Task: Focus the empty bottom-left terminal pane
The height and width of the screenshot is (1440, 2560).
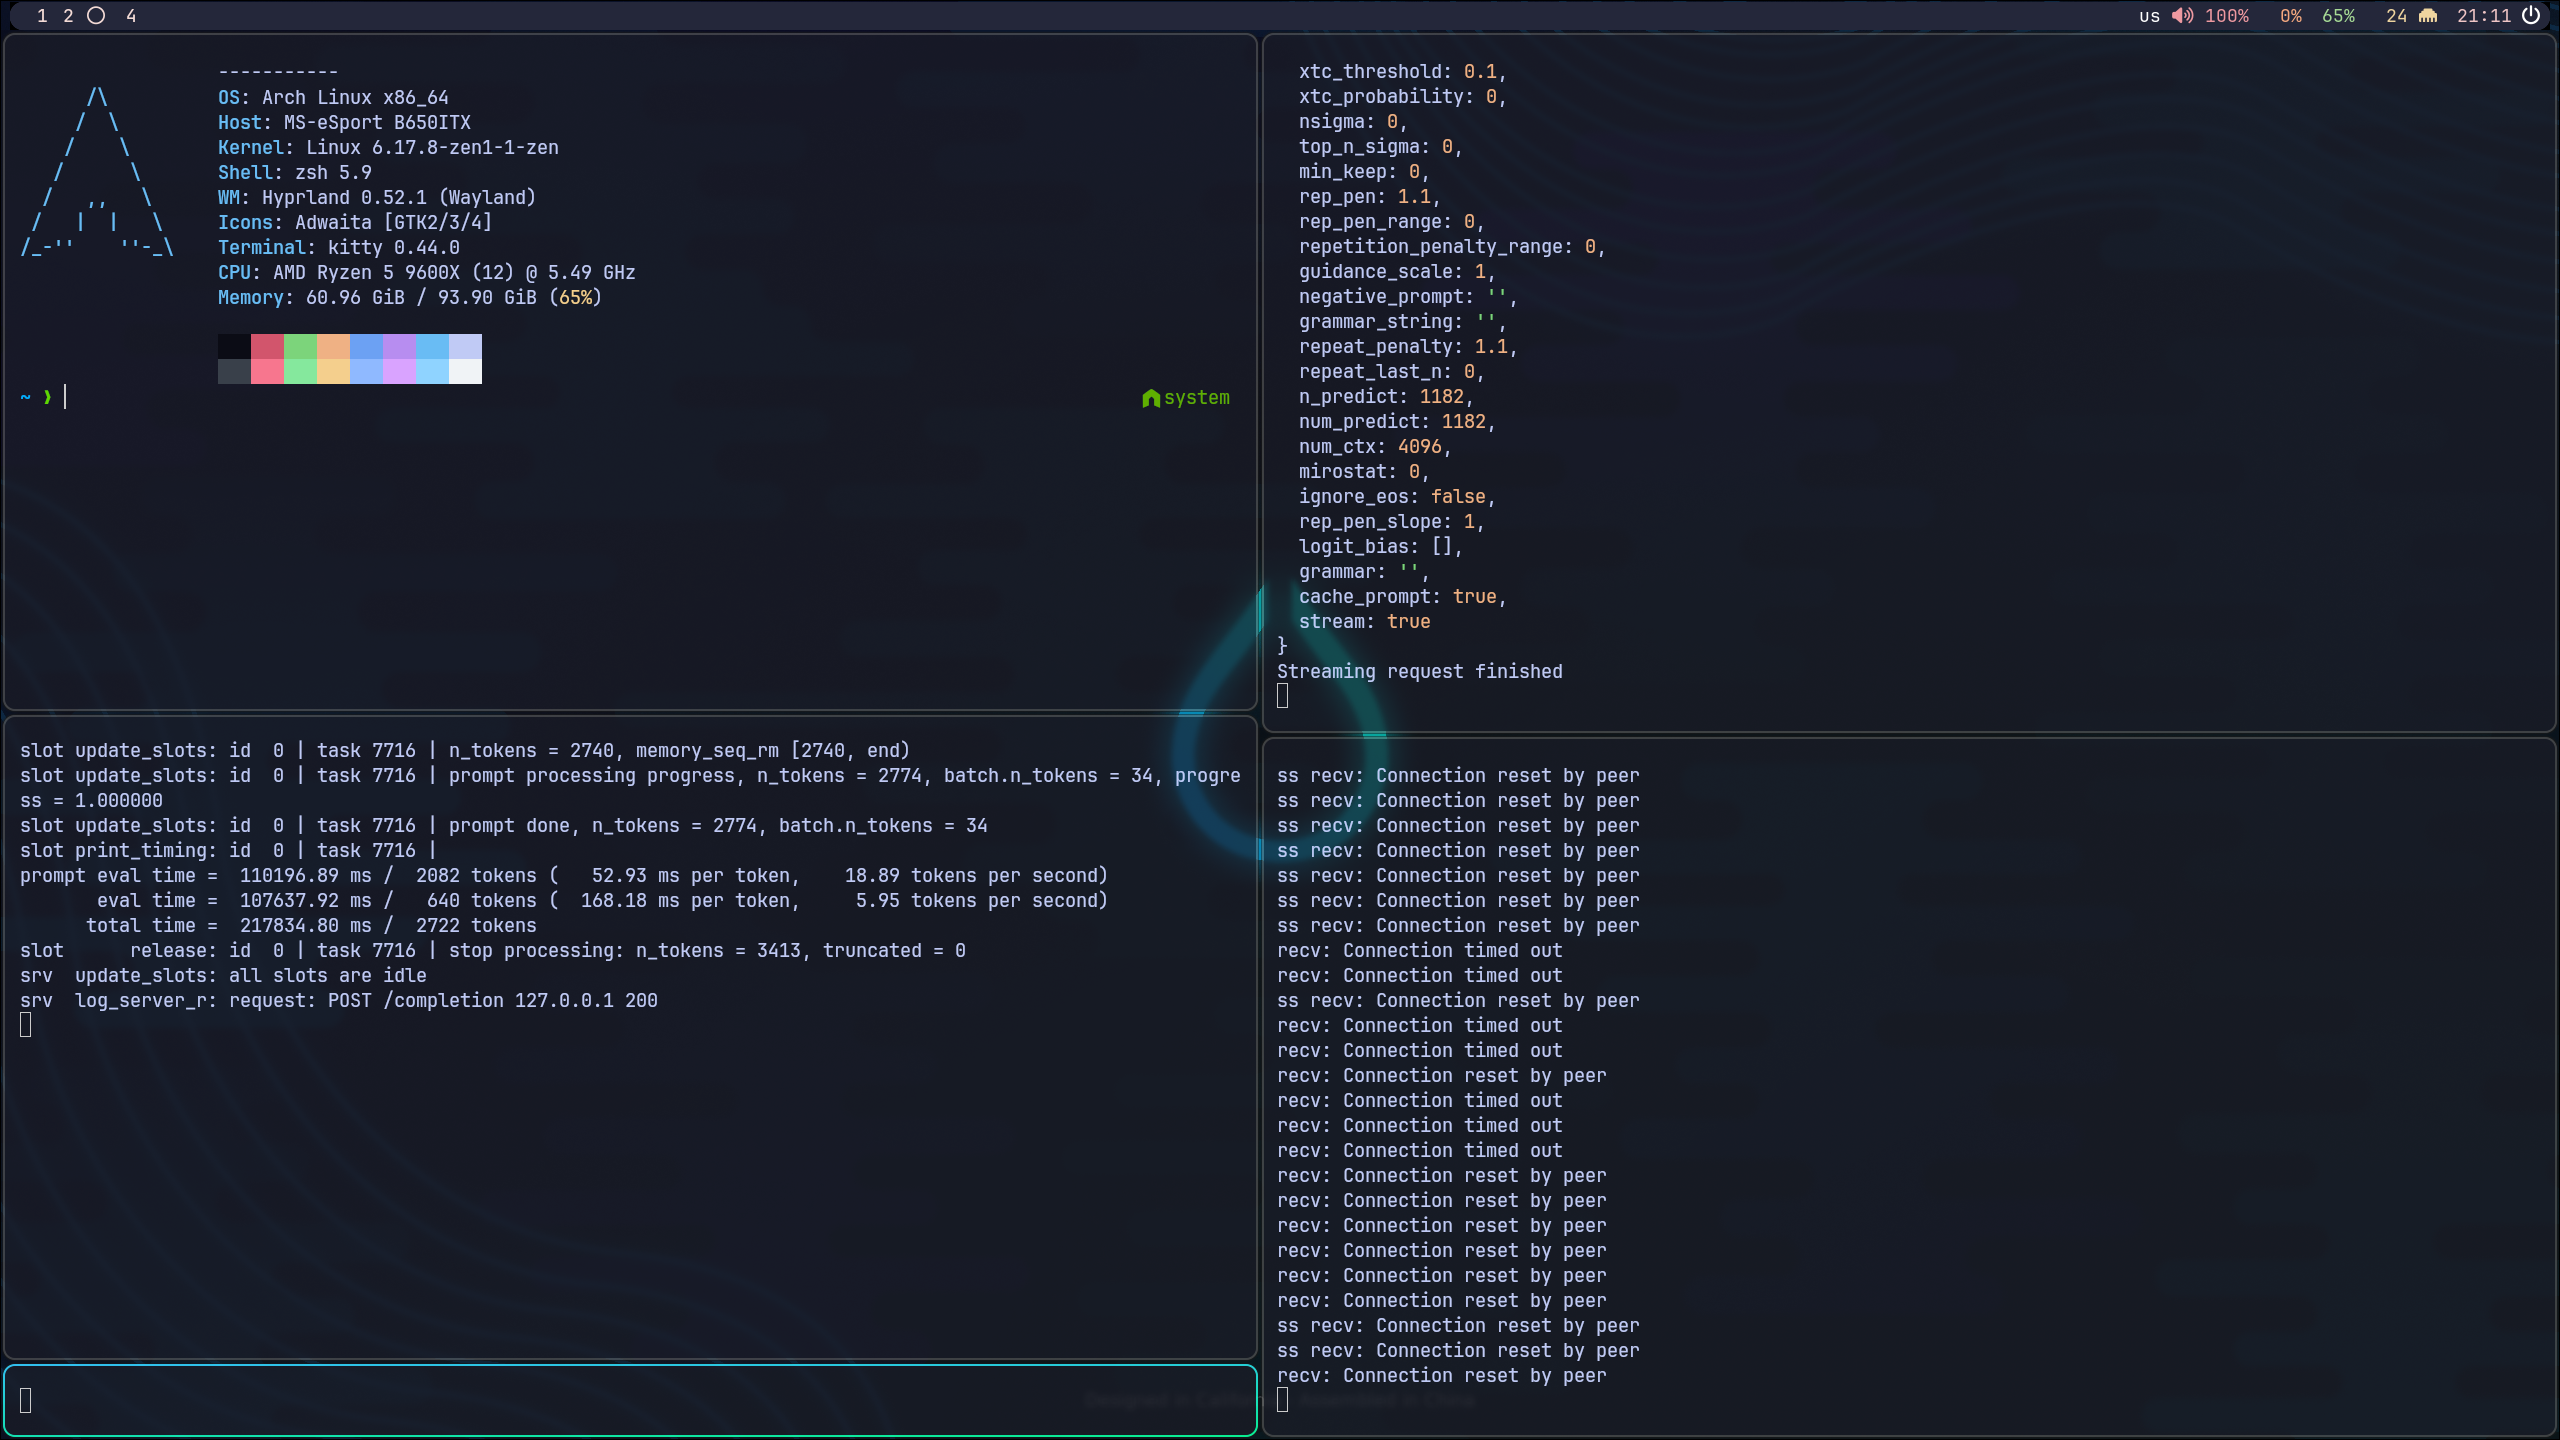Action: click(x=630, y=1400)
